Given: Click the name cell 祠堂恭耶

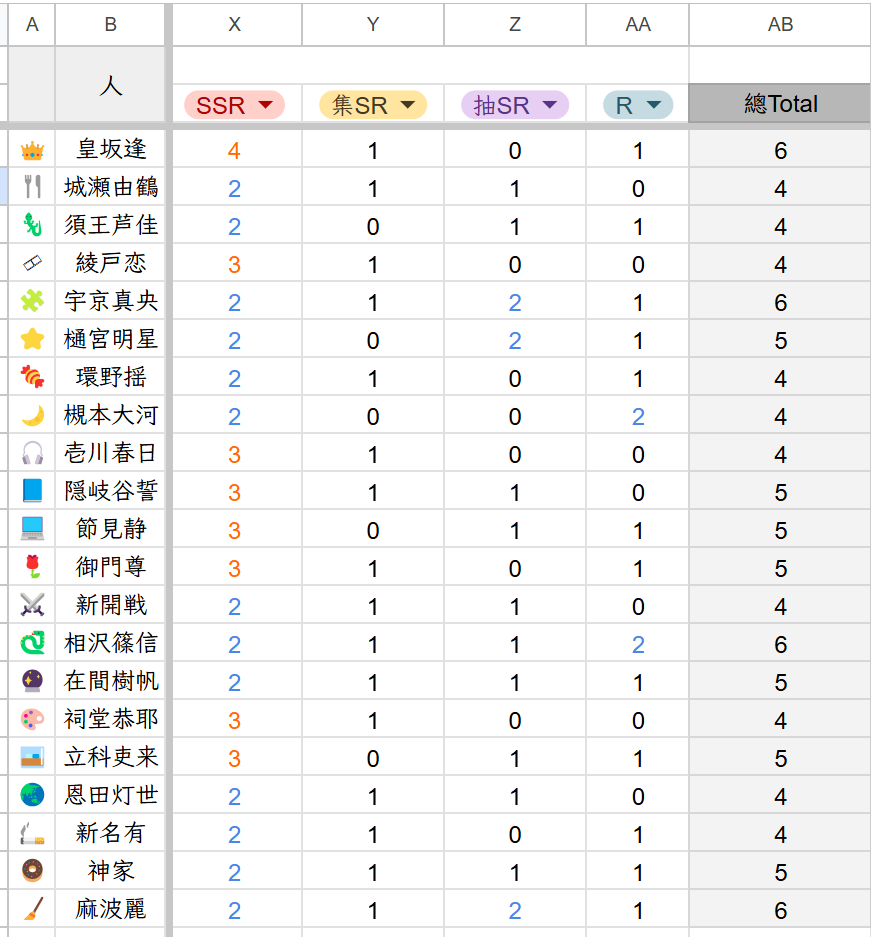Looking at the screenshot, I should [x=110, y=719].
